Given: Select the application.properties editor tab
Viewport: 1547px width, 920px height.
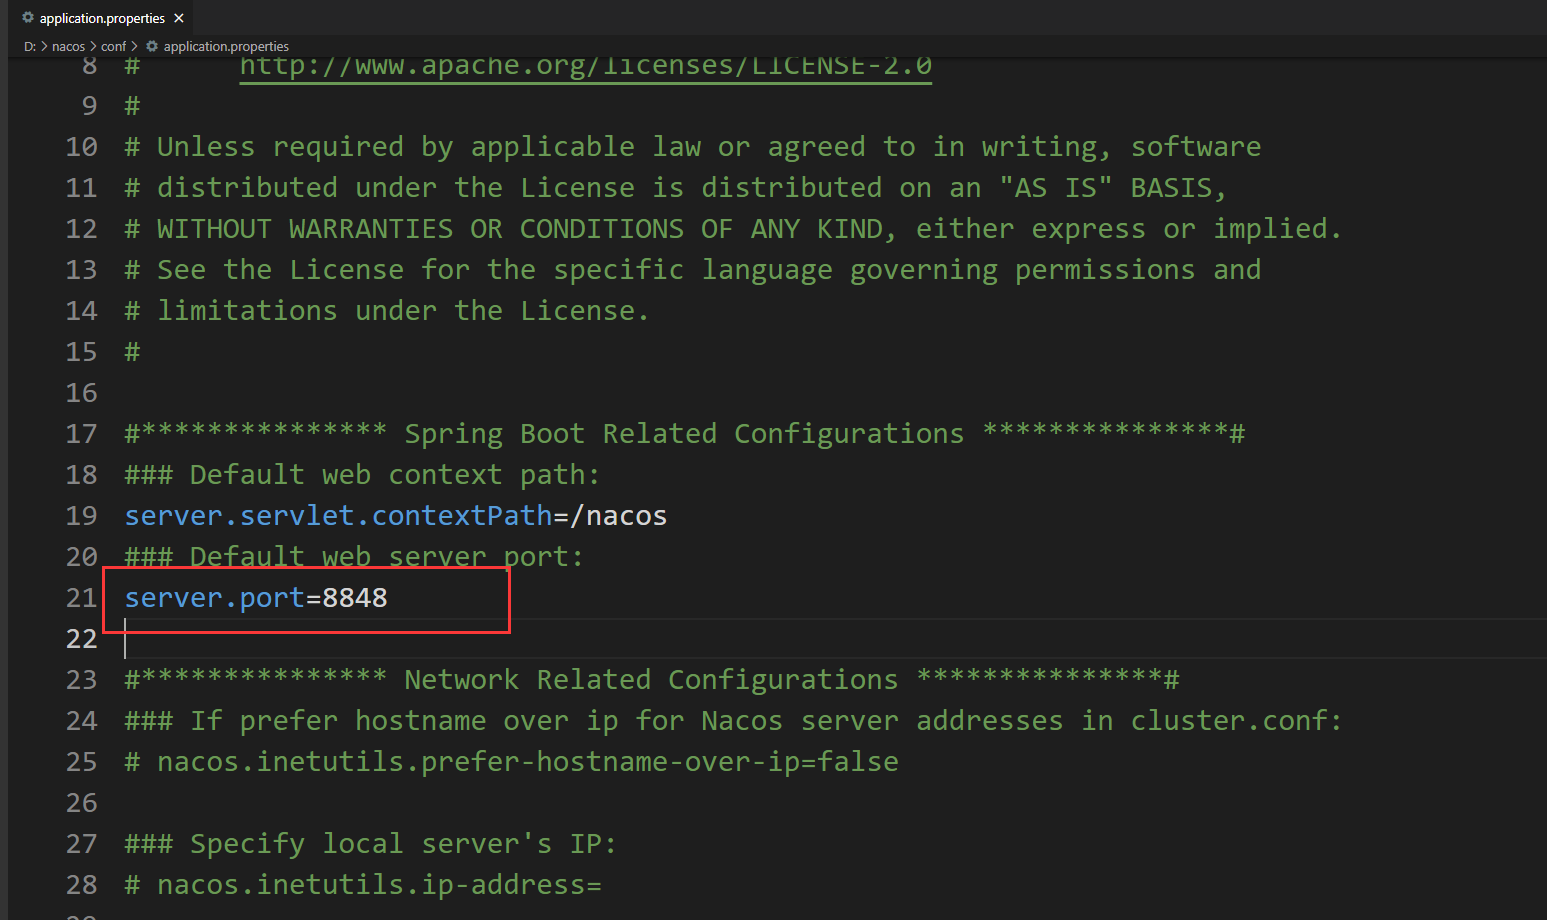Looking at the screenshot, I should point(100,18).
